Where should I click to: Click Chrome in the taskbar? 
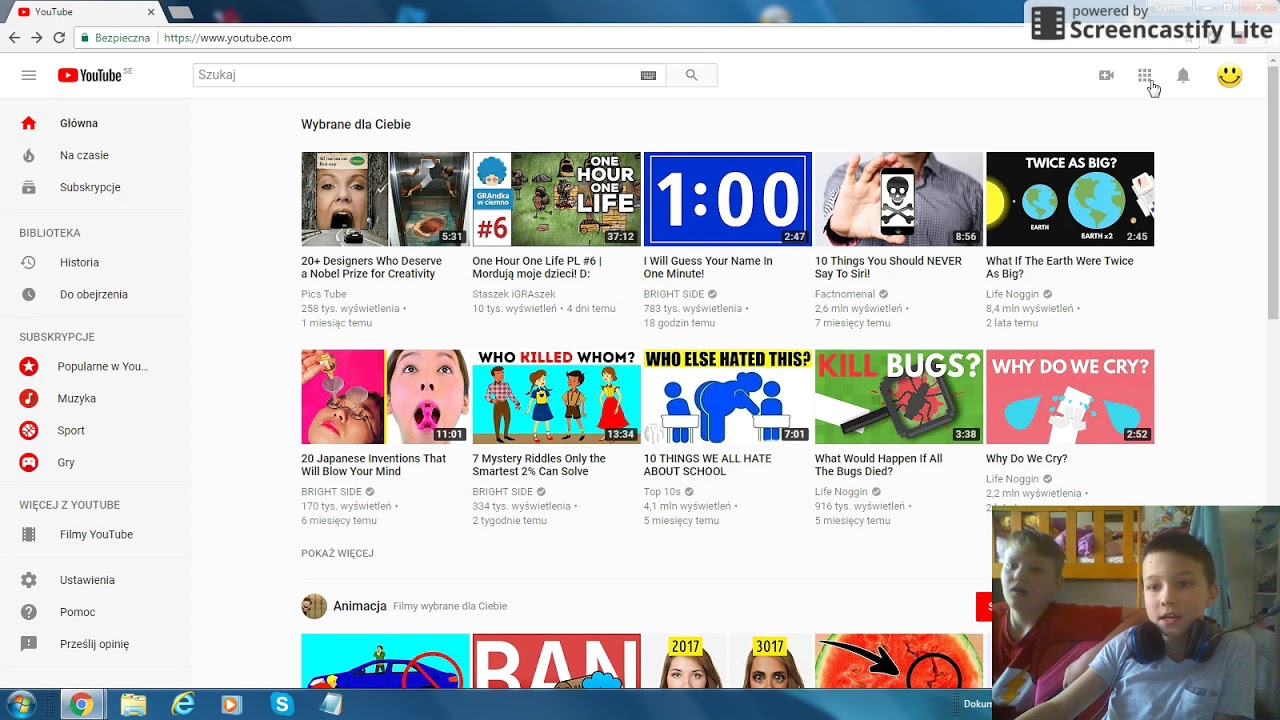82,705
